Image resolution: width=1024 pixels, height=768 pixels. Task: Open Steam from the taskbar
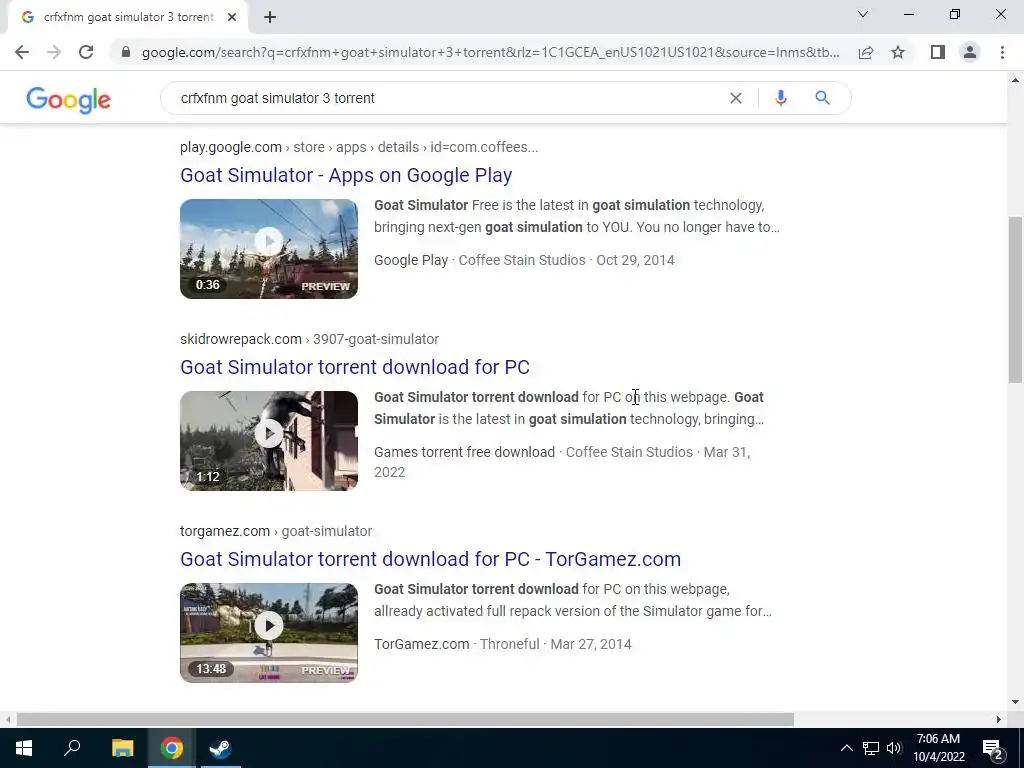point(221,748)
